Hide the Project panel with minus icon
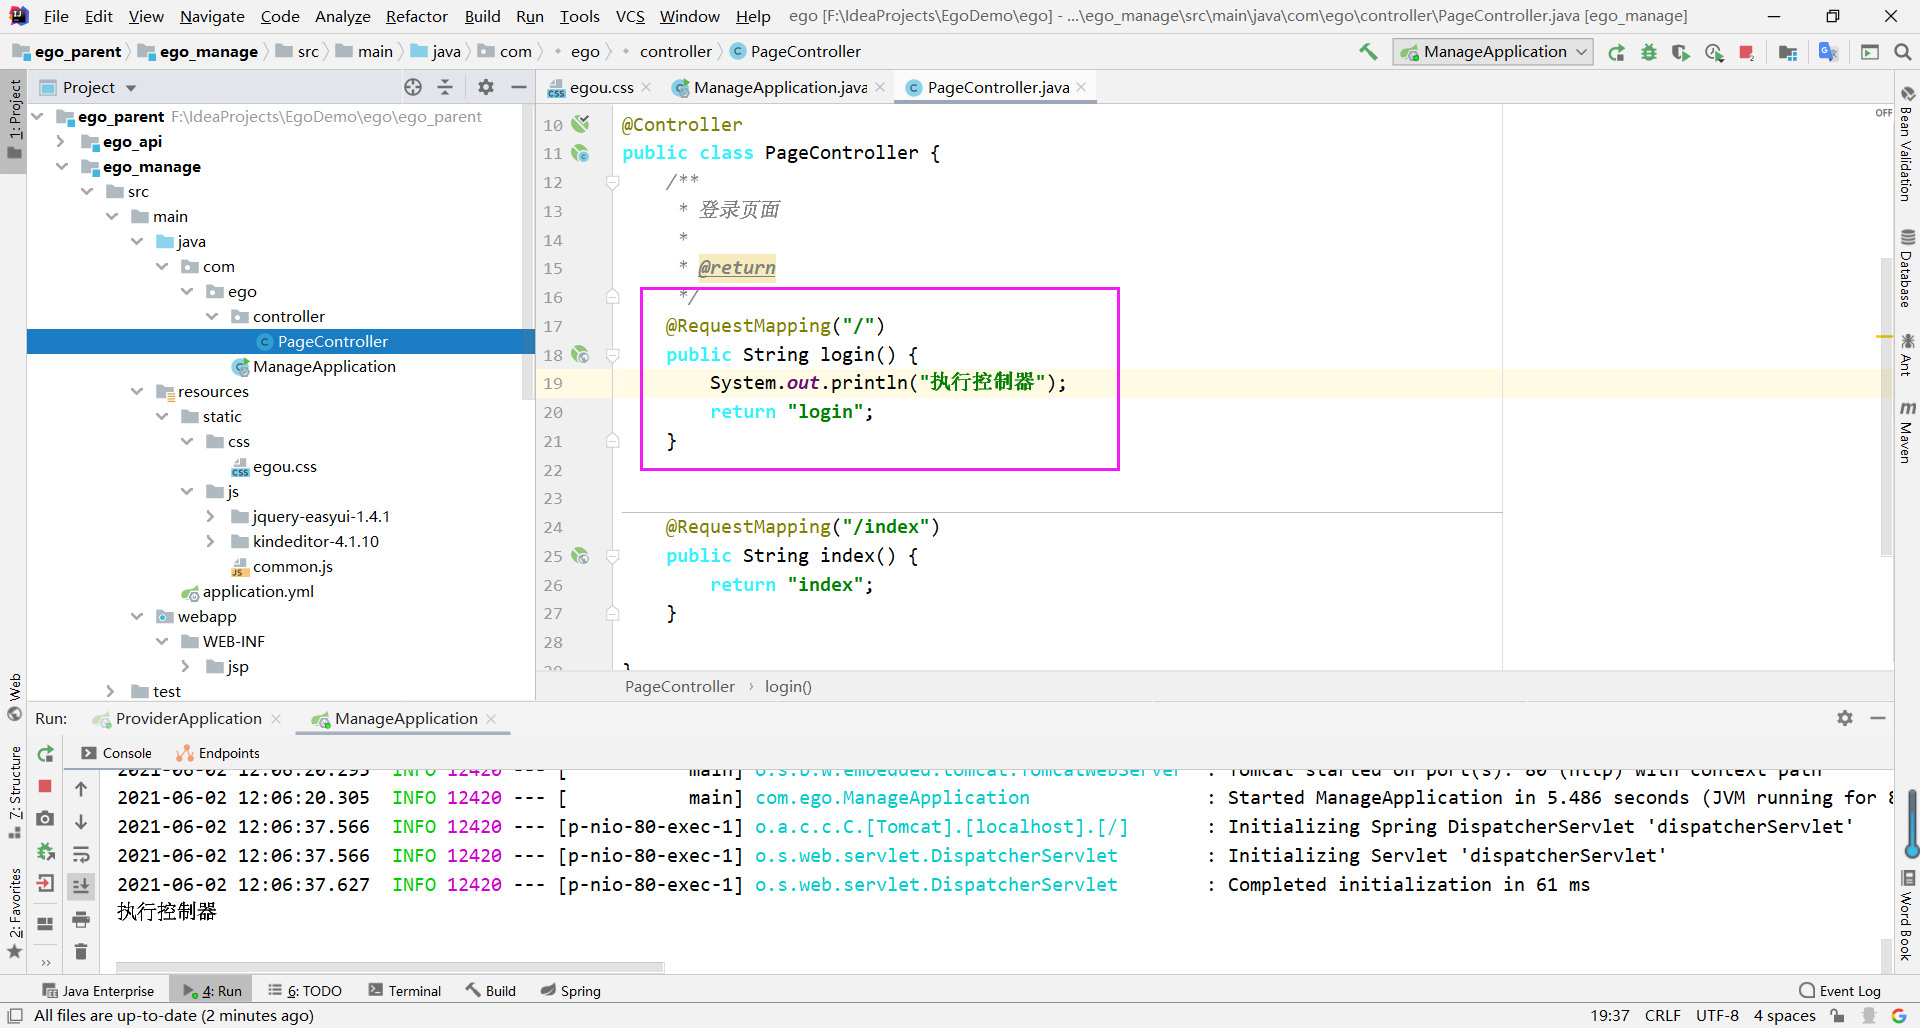Image resolution: width=1920 pixels, height=1028 pixels. coord(518,88)
